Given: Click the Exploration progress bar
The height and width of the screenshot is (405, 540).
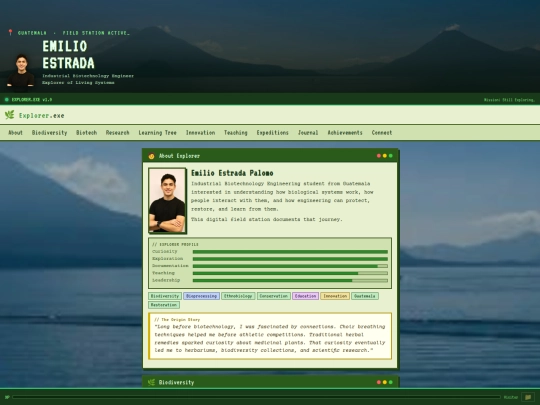Looking at the screenshot, I should pyautogui.click(x=290, y=259).
